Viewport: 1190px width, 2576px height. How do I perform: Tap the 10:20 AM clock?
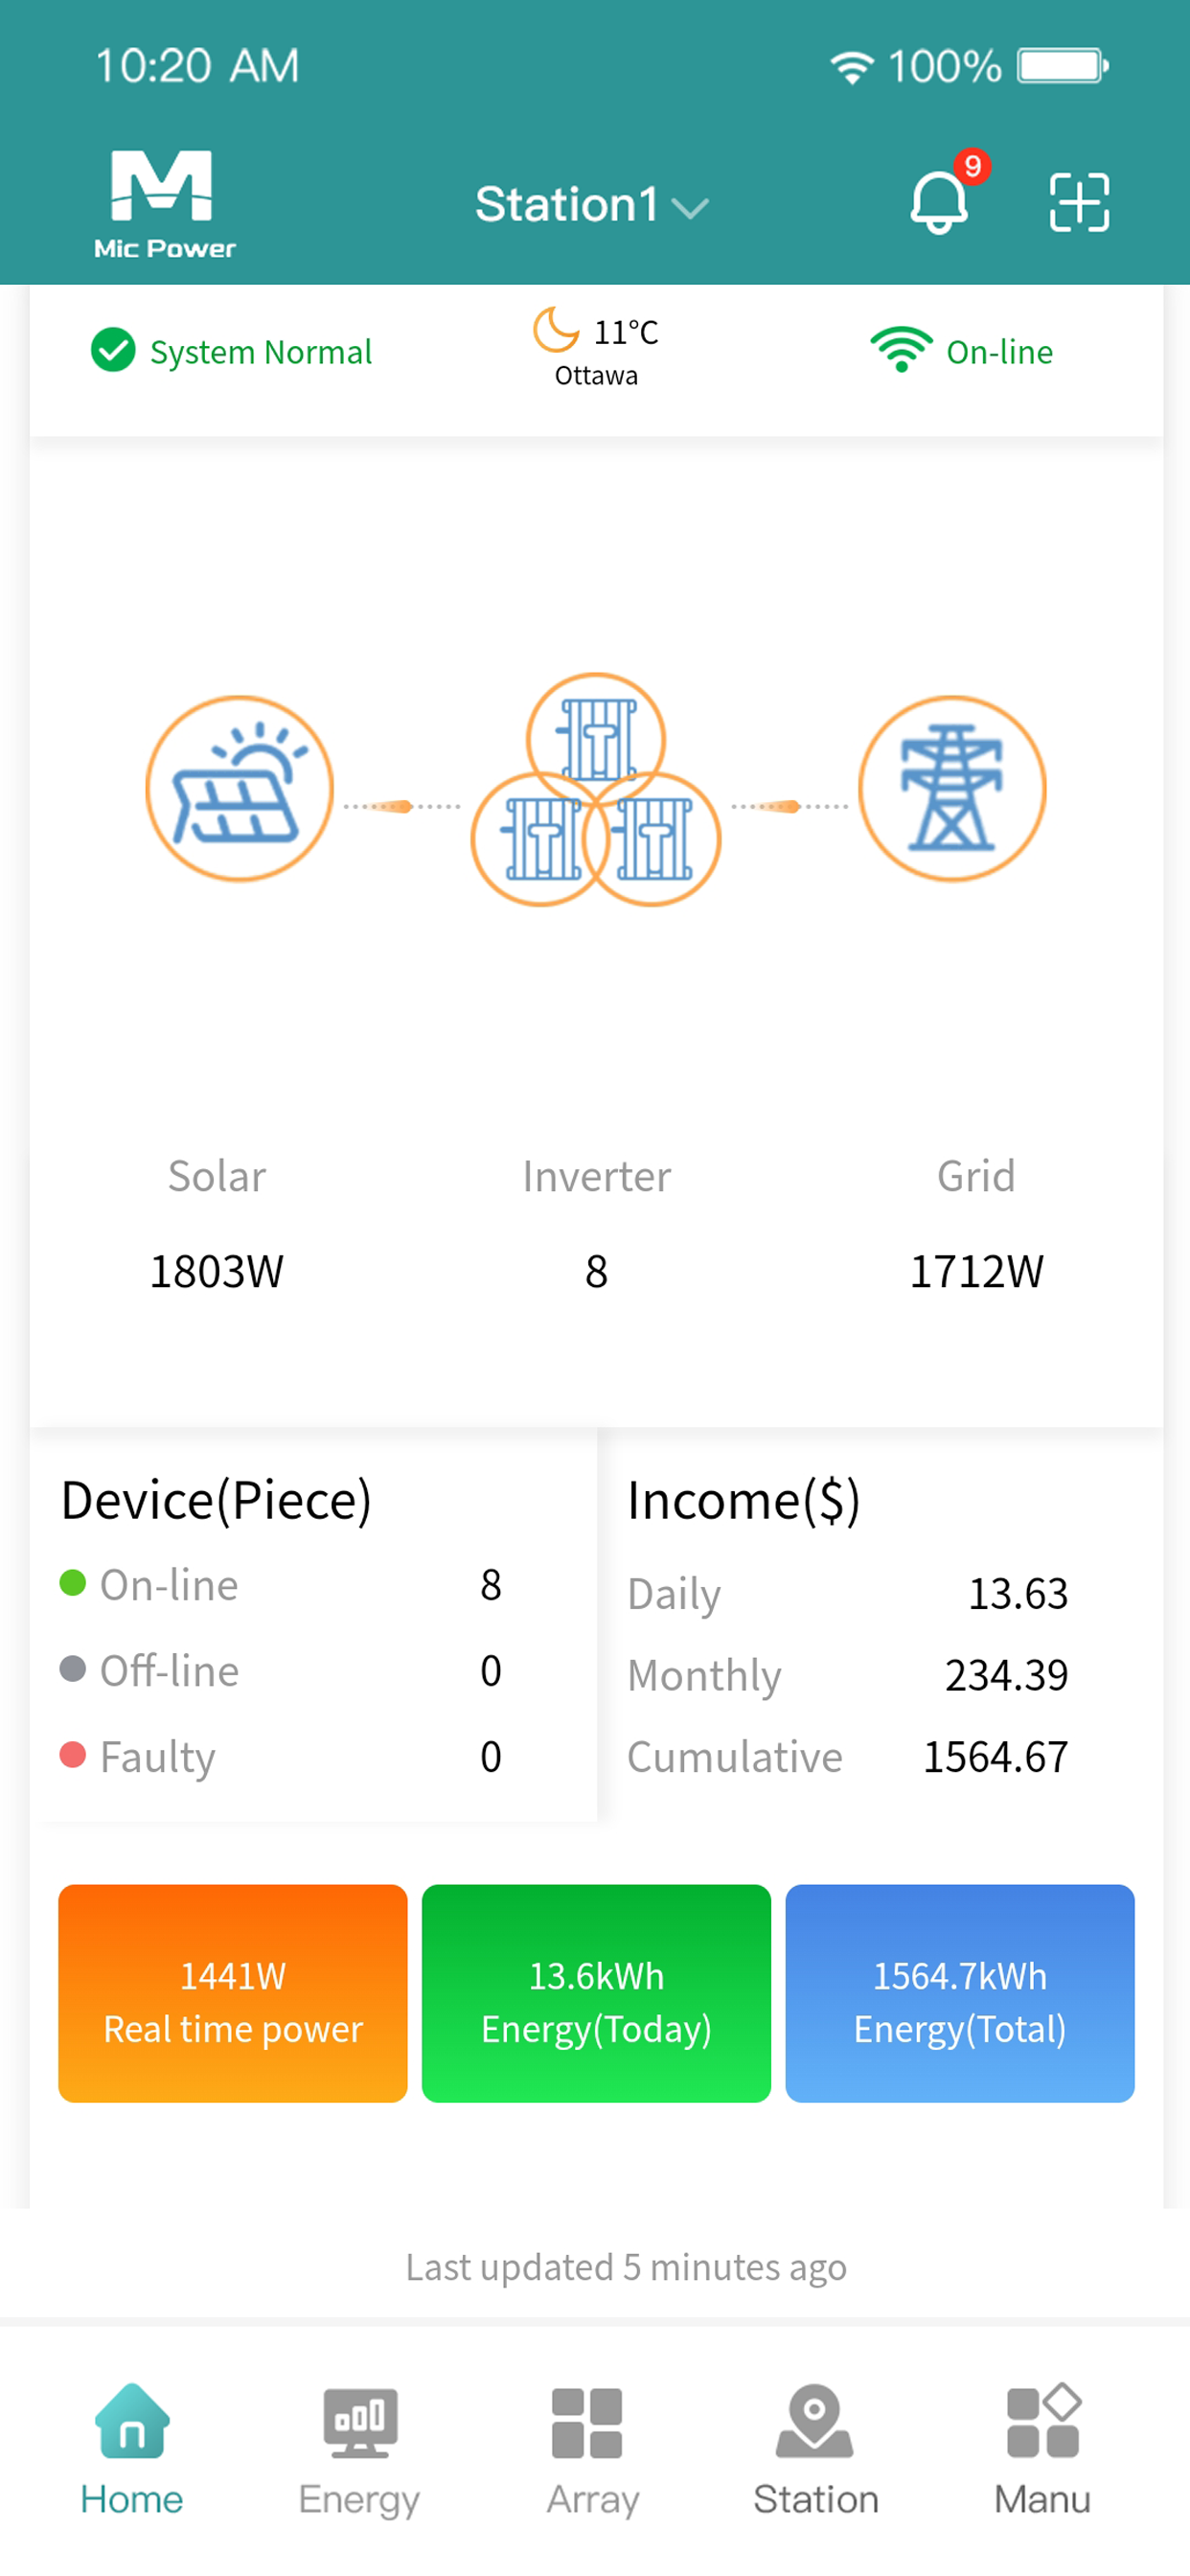197,66
